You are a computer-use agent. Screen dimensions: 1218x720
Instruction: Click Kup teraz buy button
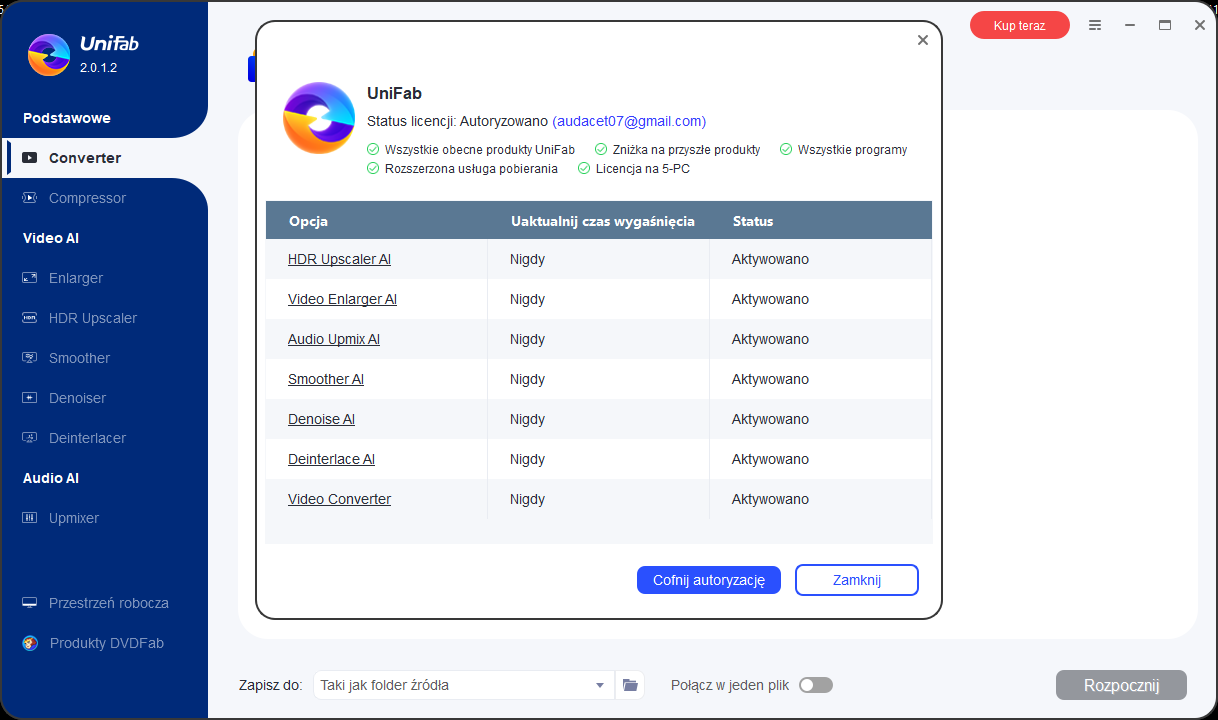pyautogui.click(x=1019, y=25)
